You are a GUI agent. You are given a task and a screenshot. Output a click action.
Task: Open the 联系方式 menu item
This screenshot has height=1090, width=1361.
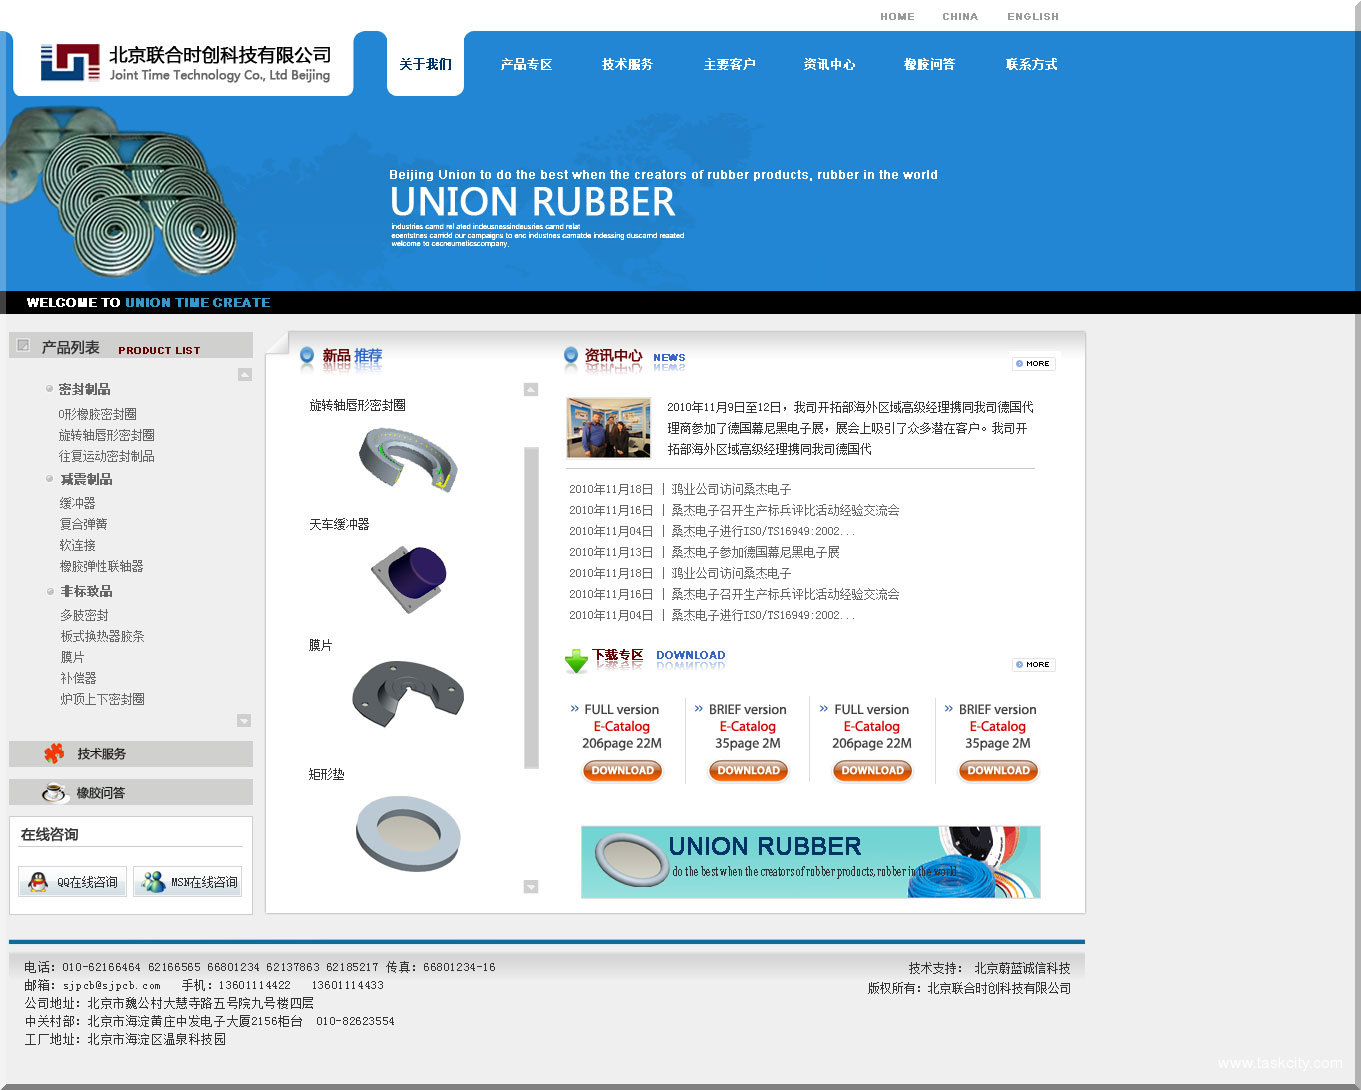[1031, 64]
